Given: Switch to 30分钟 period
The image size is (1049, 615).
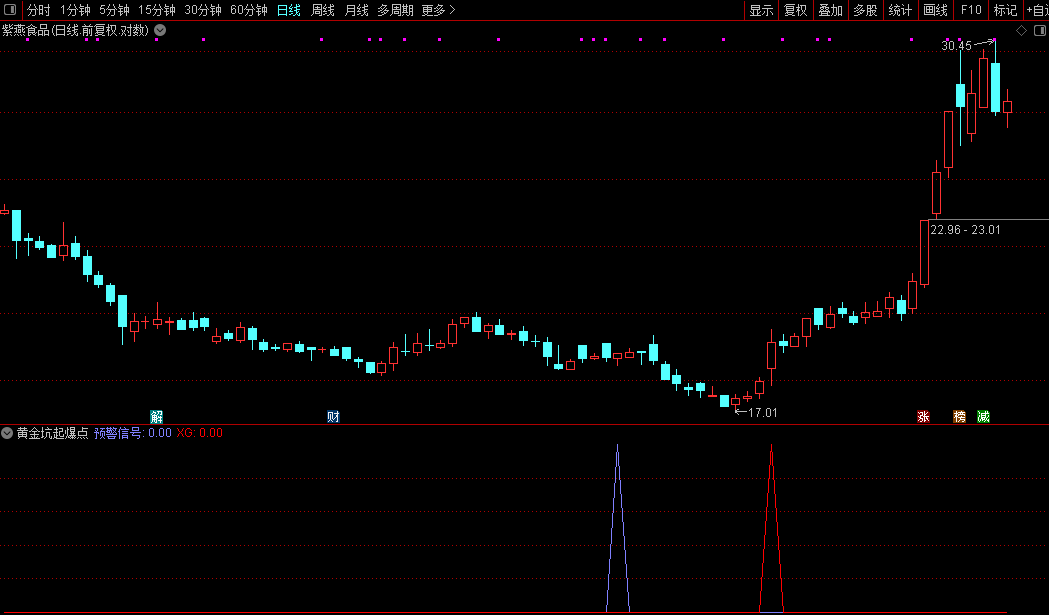Looking at the screenshot, I should click(x=203, y=10).
